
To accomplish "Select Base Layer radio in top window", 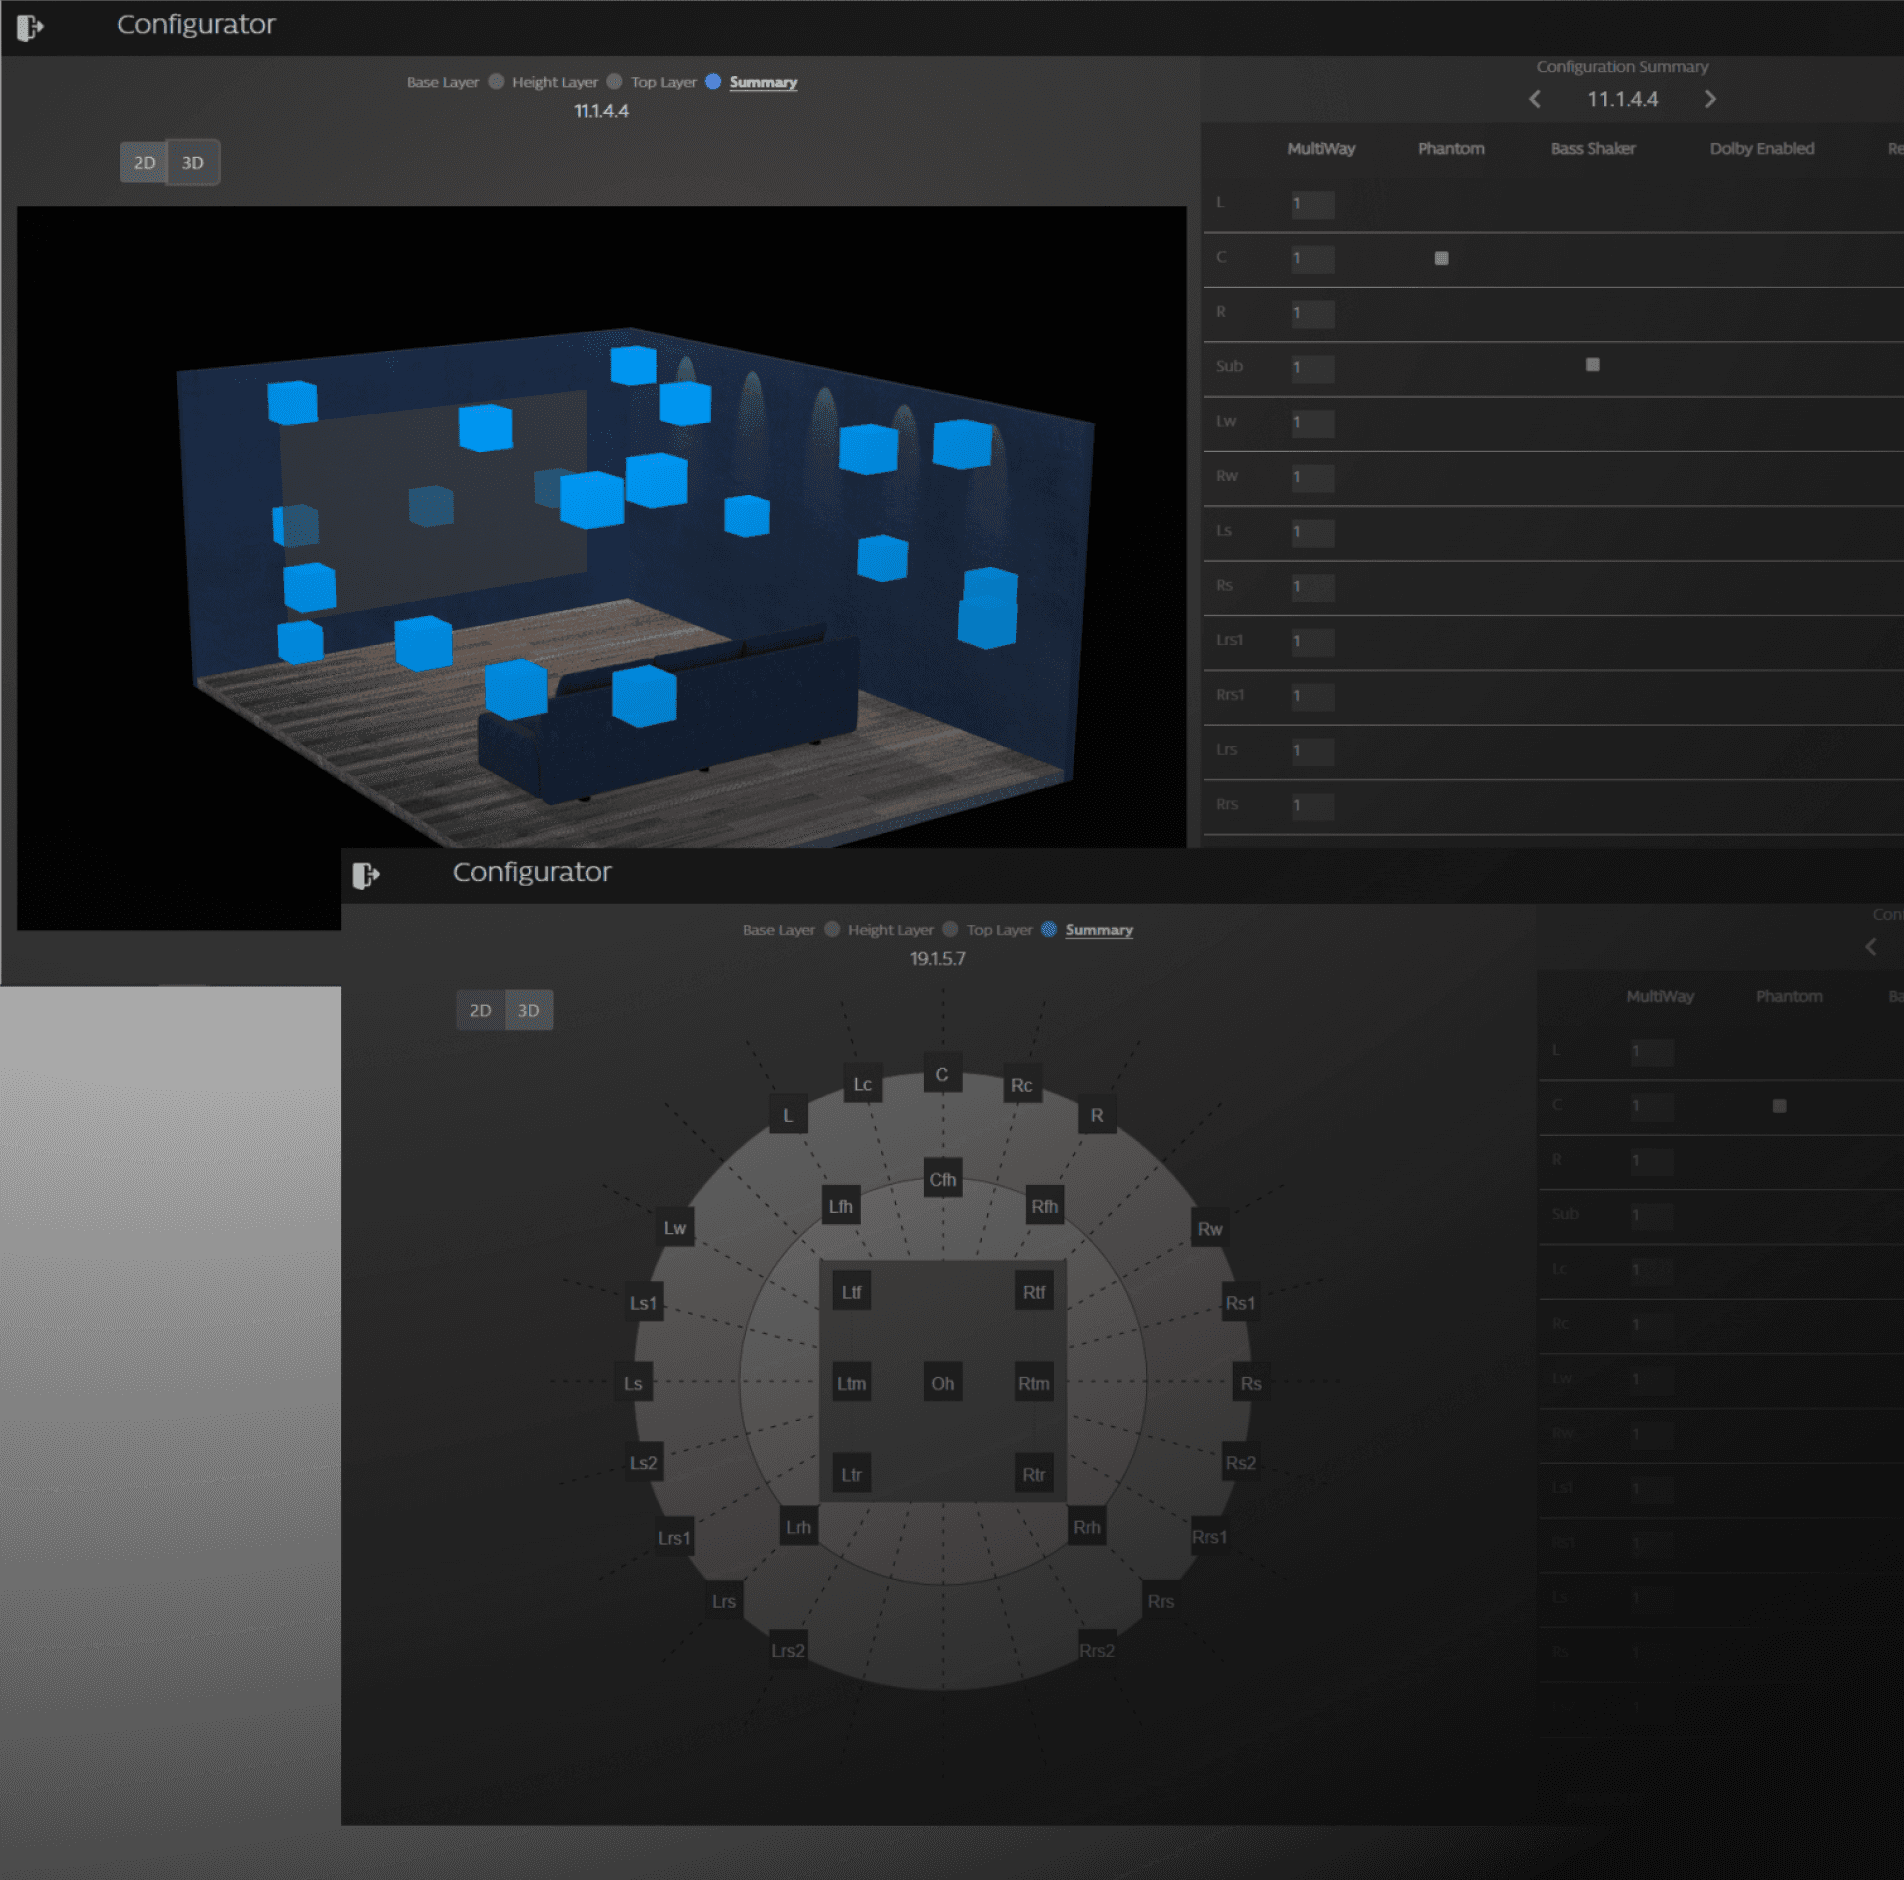I will (495, 82).
